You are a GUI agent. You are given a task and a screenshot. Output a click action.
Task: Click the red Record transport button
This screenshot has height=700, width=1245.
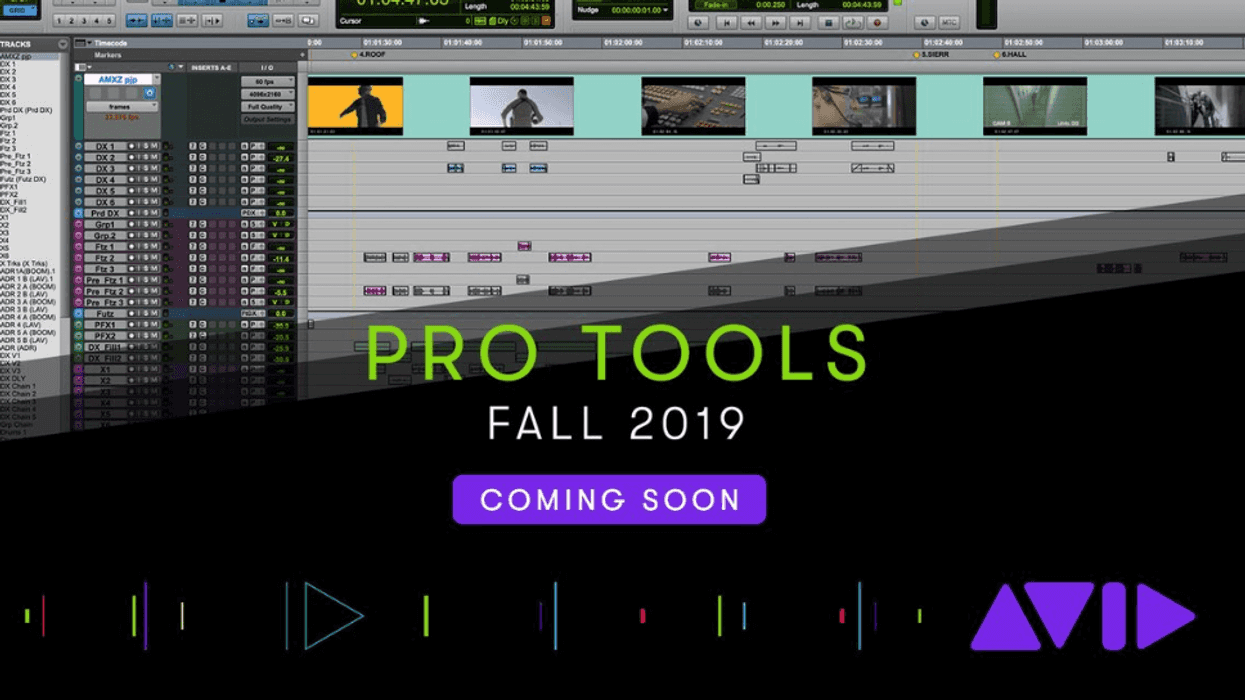(877, 22)
